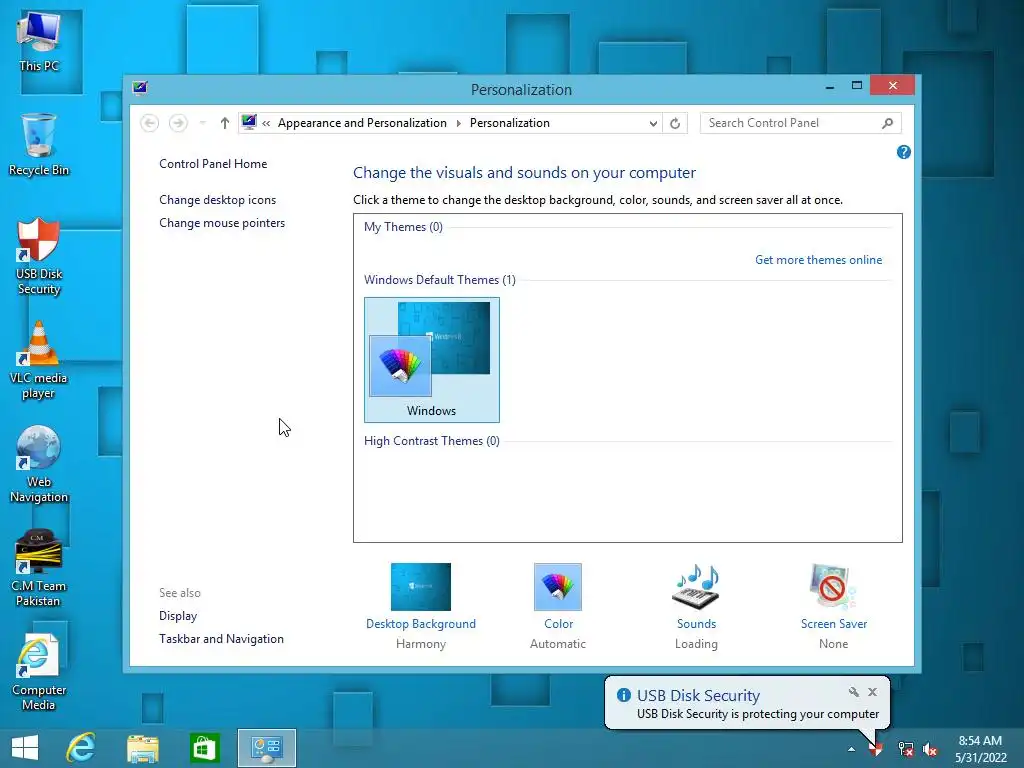Refresh the Control Panel address bar
Screen dimensions: 1024x768
click(675, 123)
